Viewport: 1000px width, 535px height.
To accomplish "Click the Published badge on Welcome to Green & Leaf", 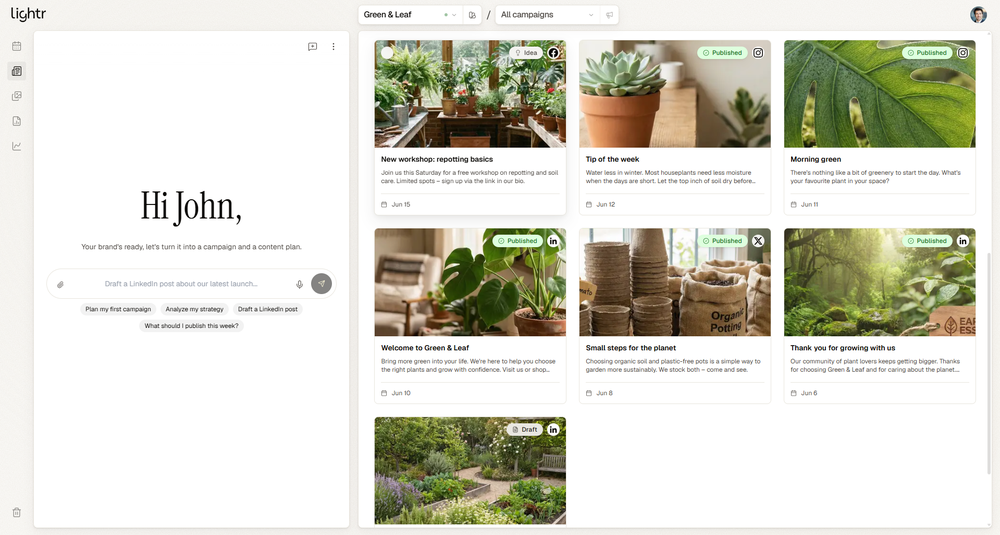I will 518,241.
